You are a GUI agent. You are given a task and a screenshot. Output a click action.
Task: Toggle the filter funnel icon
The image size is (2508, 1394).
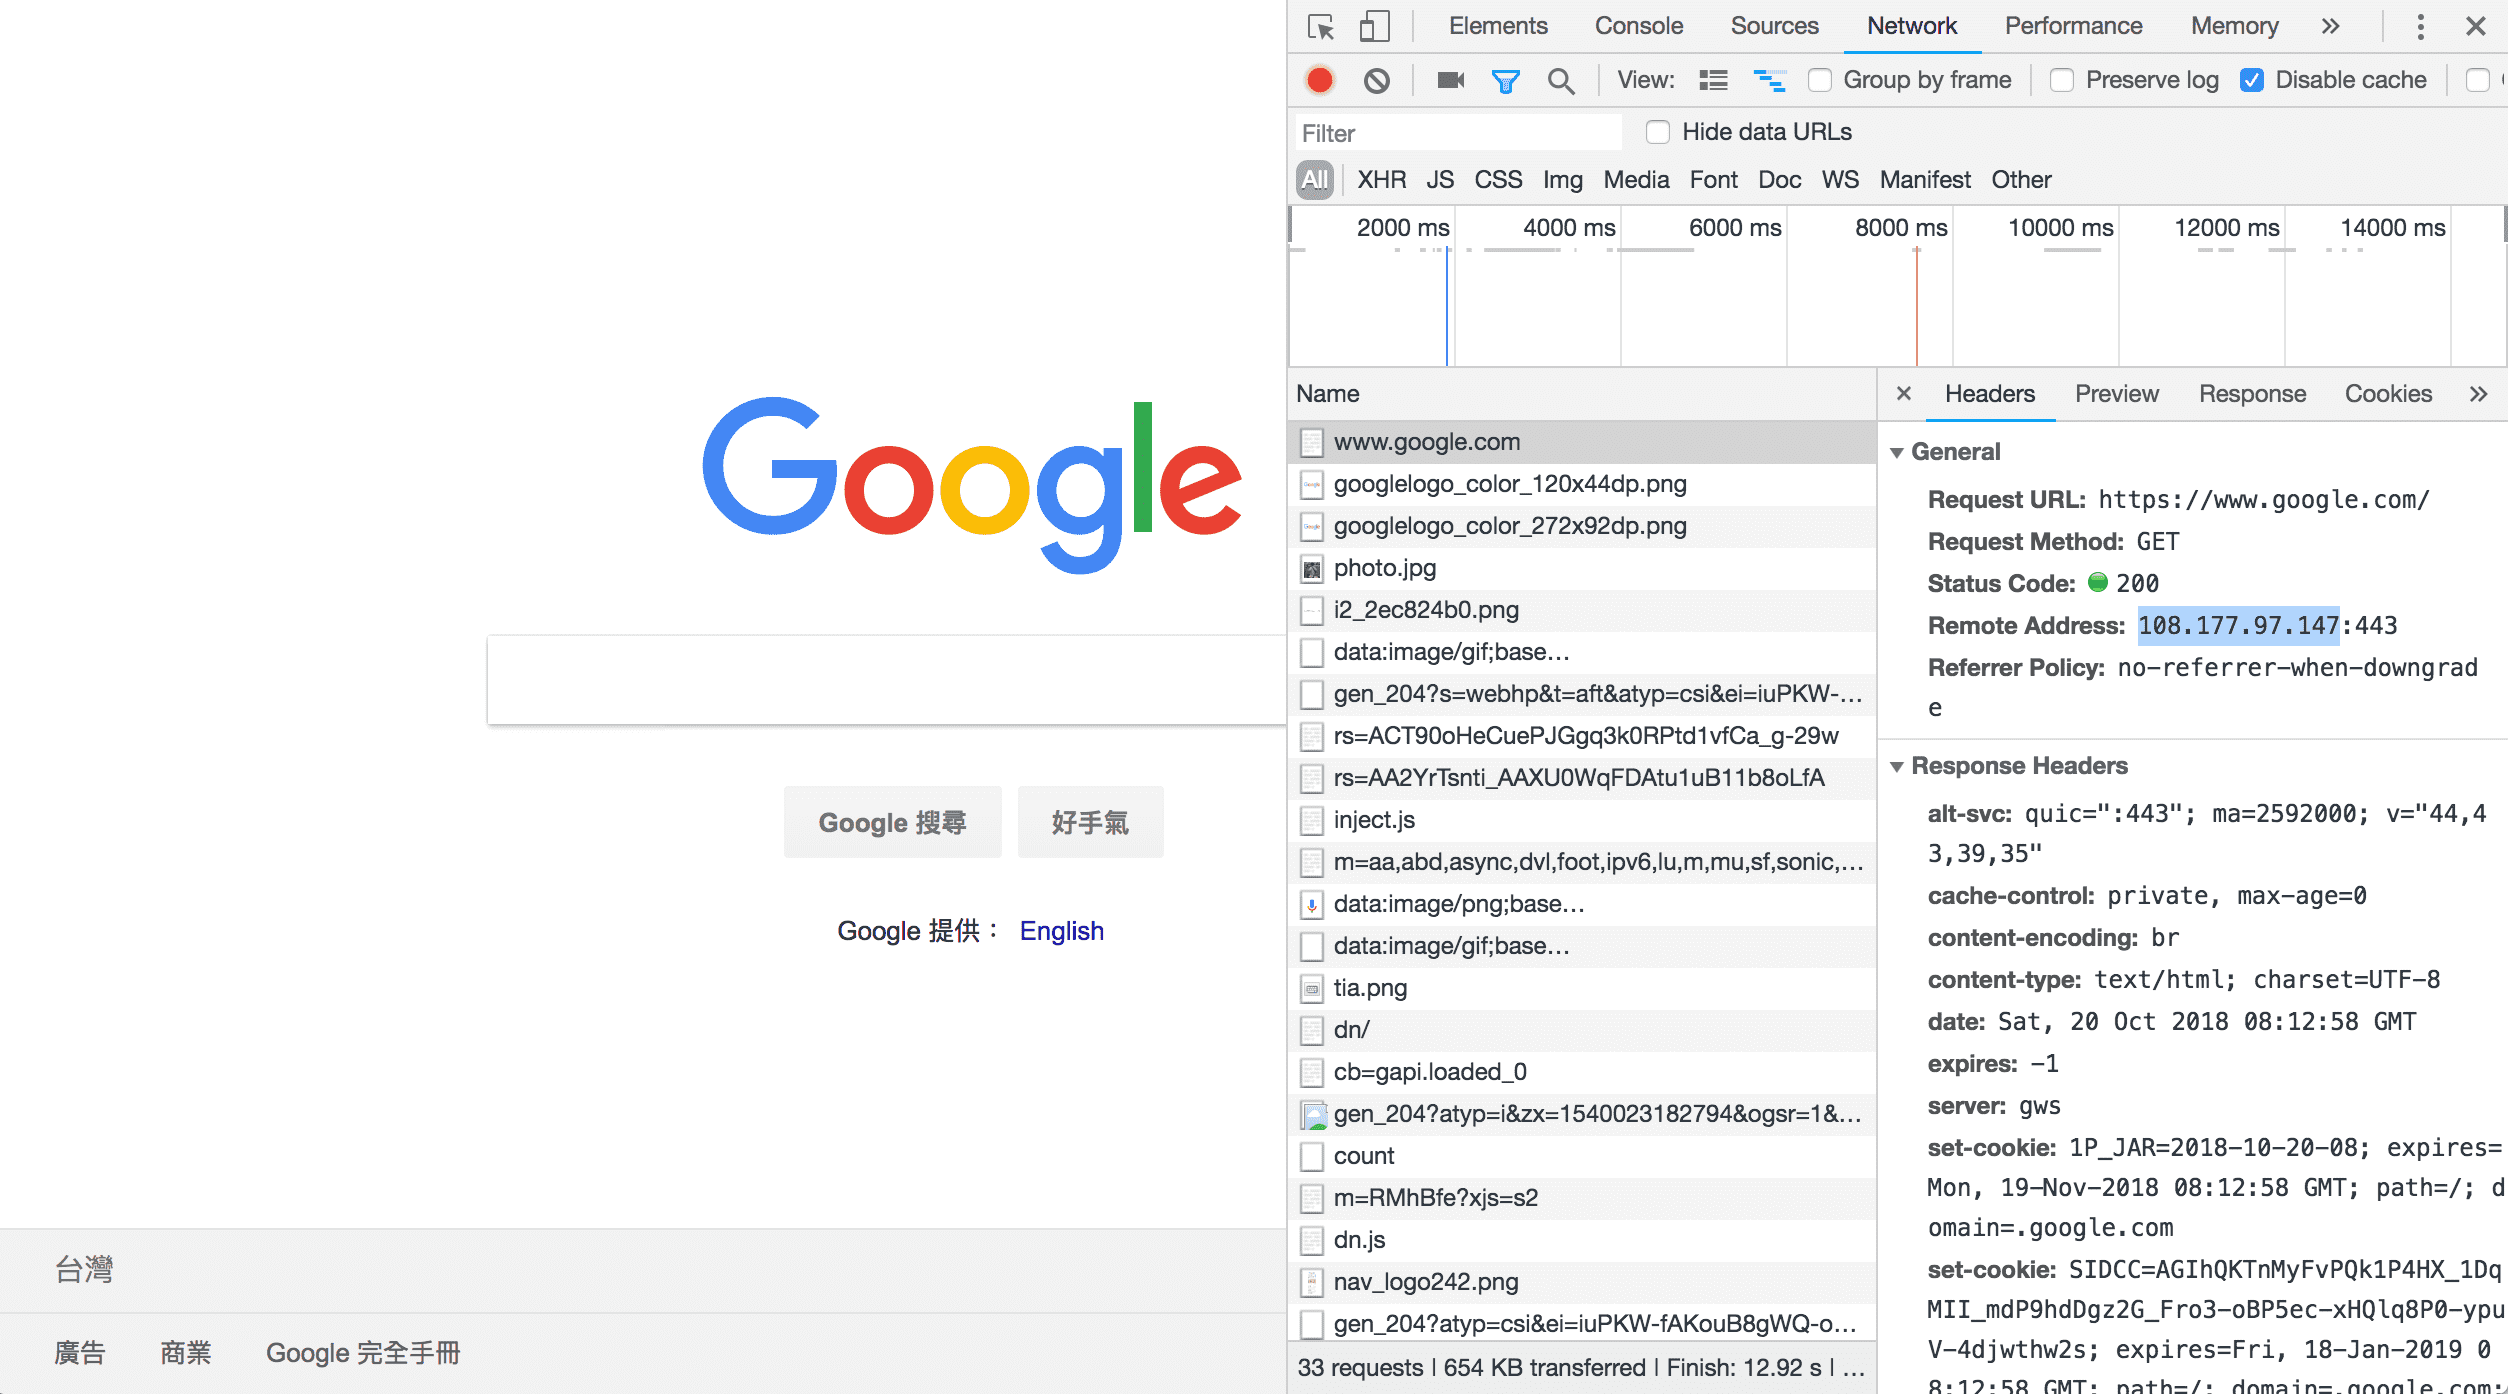1505,81
